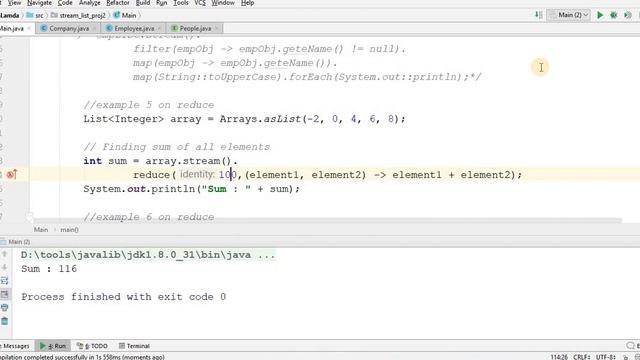Toggle scroll-to-end in Run console
640x360 pixels.
pyautogui.click(x=4, y=294)
